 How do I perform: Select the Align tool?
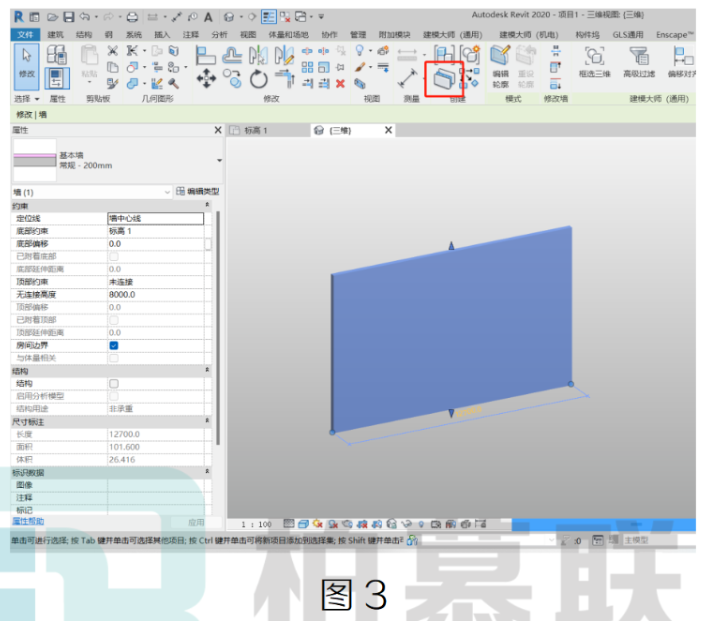(206, 55)
